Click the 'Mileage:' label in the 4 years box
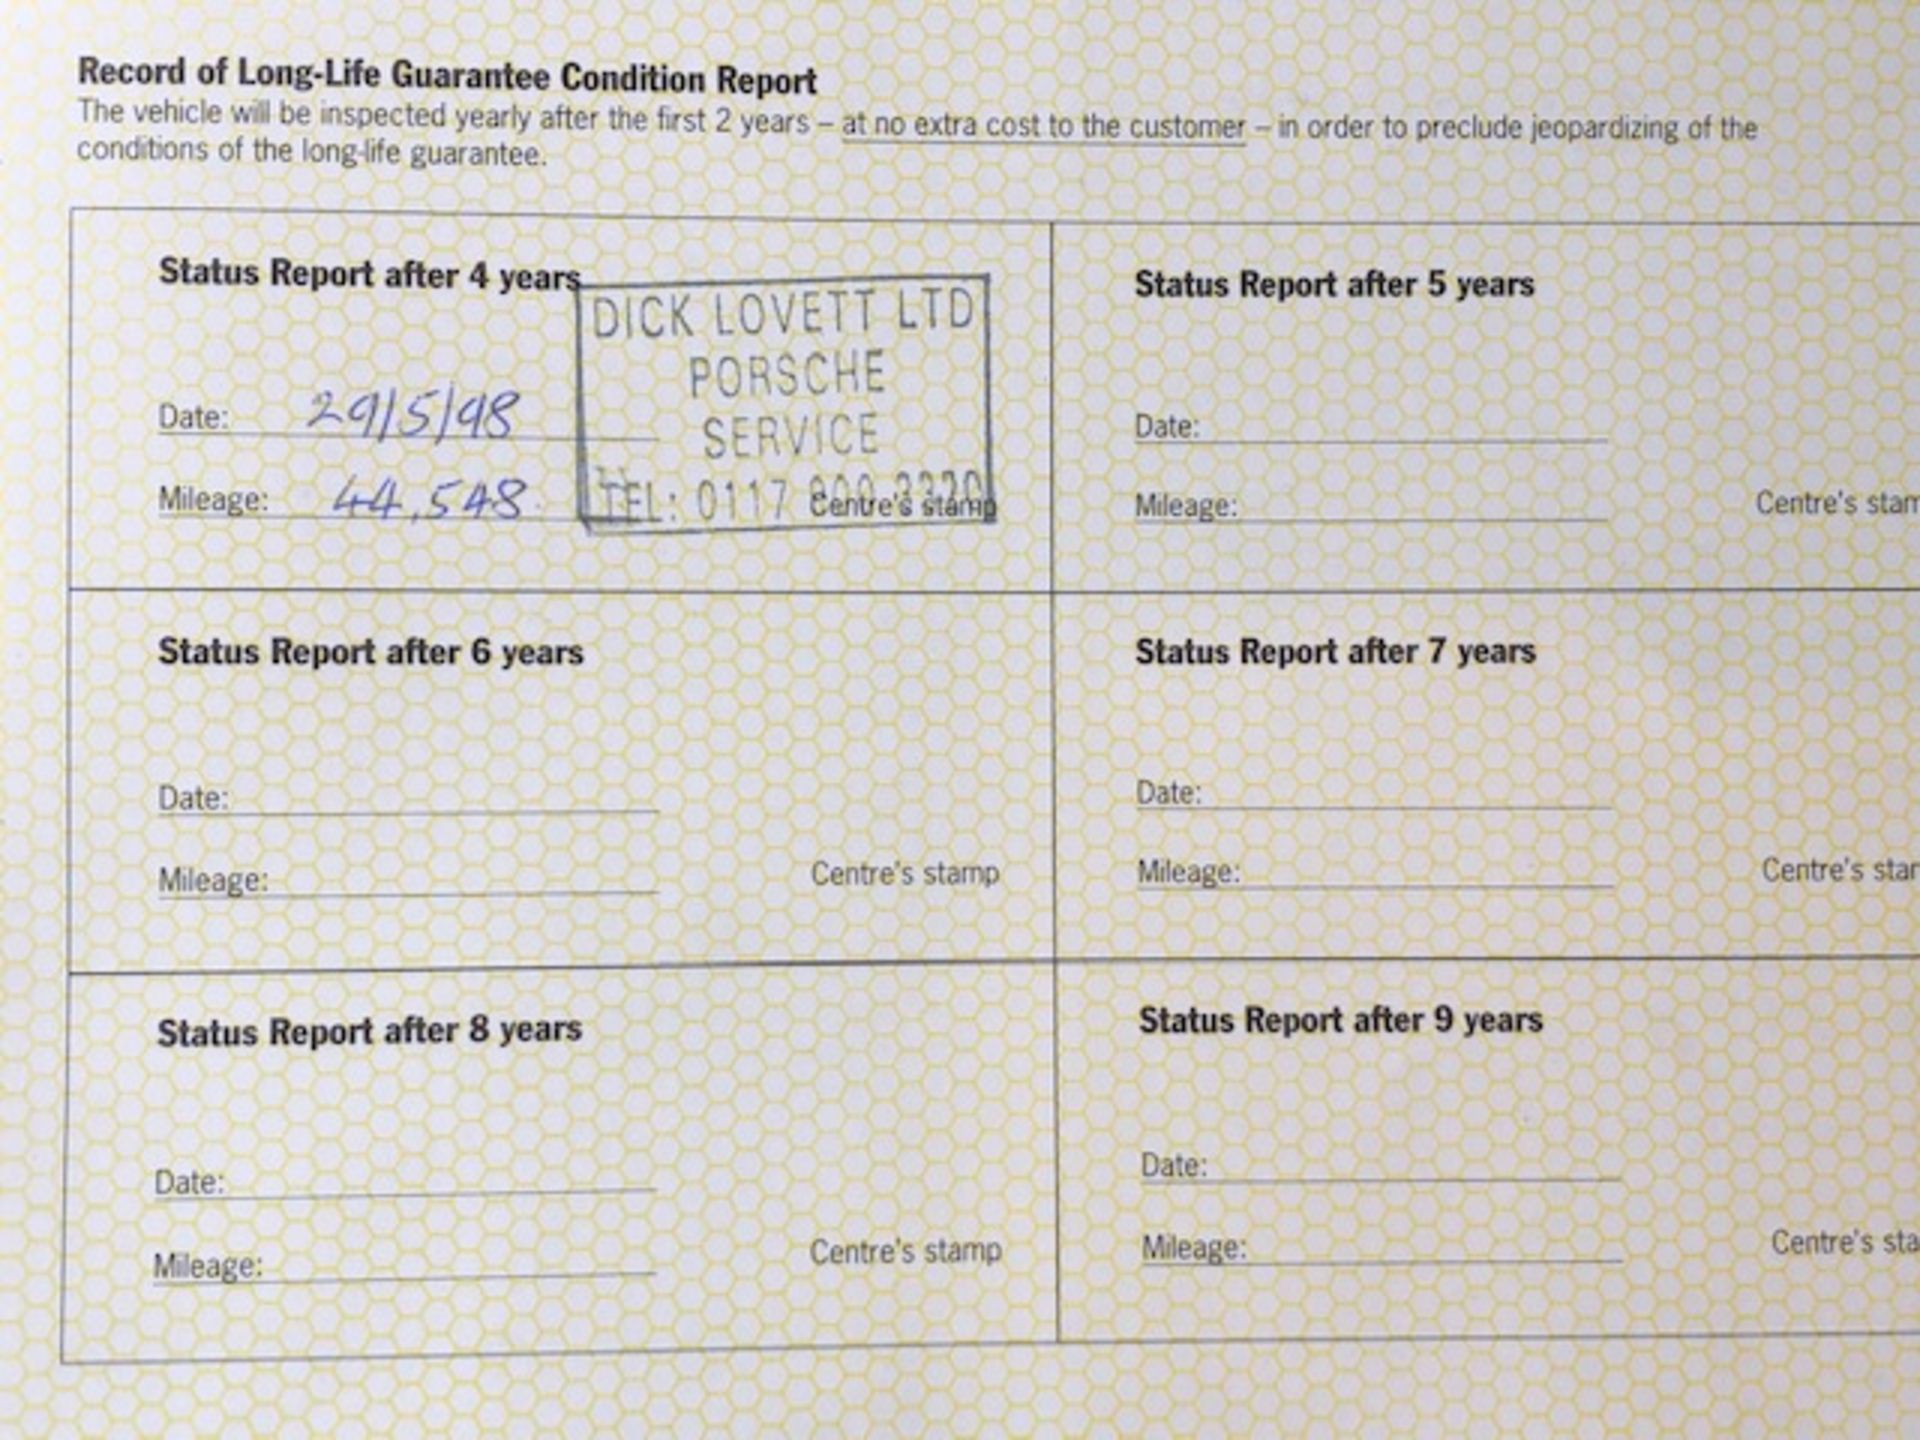 pyautogui.click(x=213, y=499)
